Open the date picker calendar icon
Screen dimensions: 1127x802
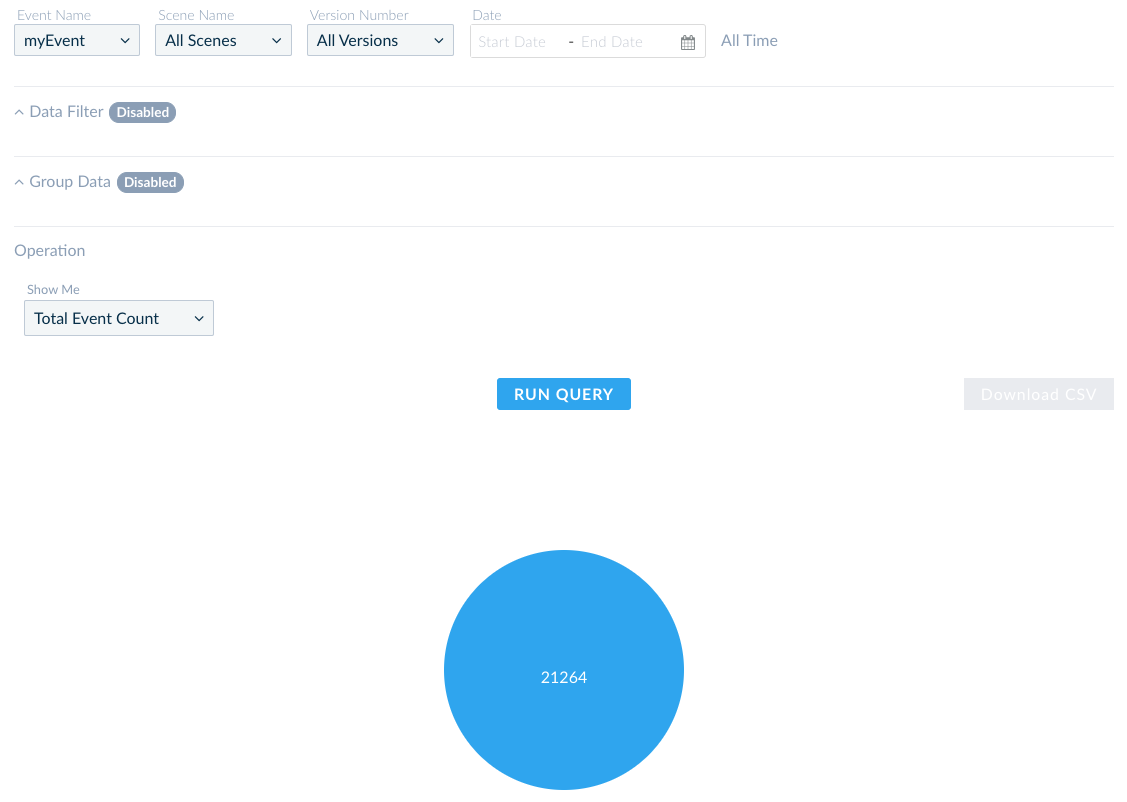(687, 41)
